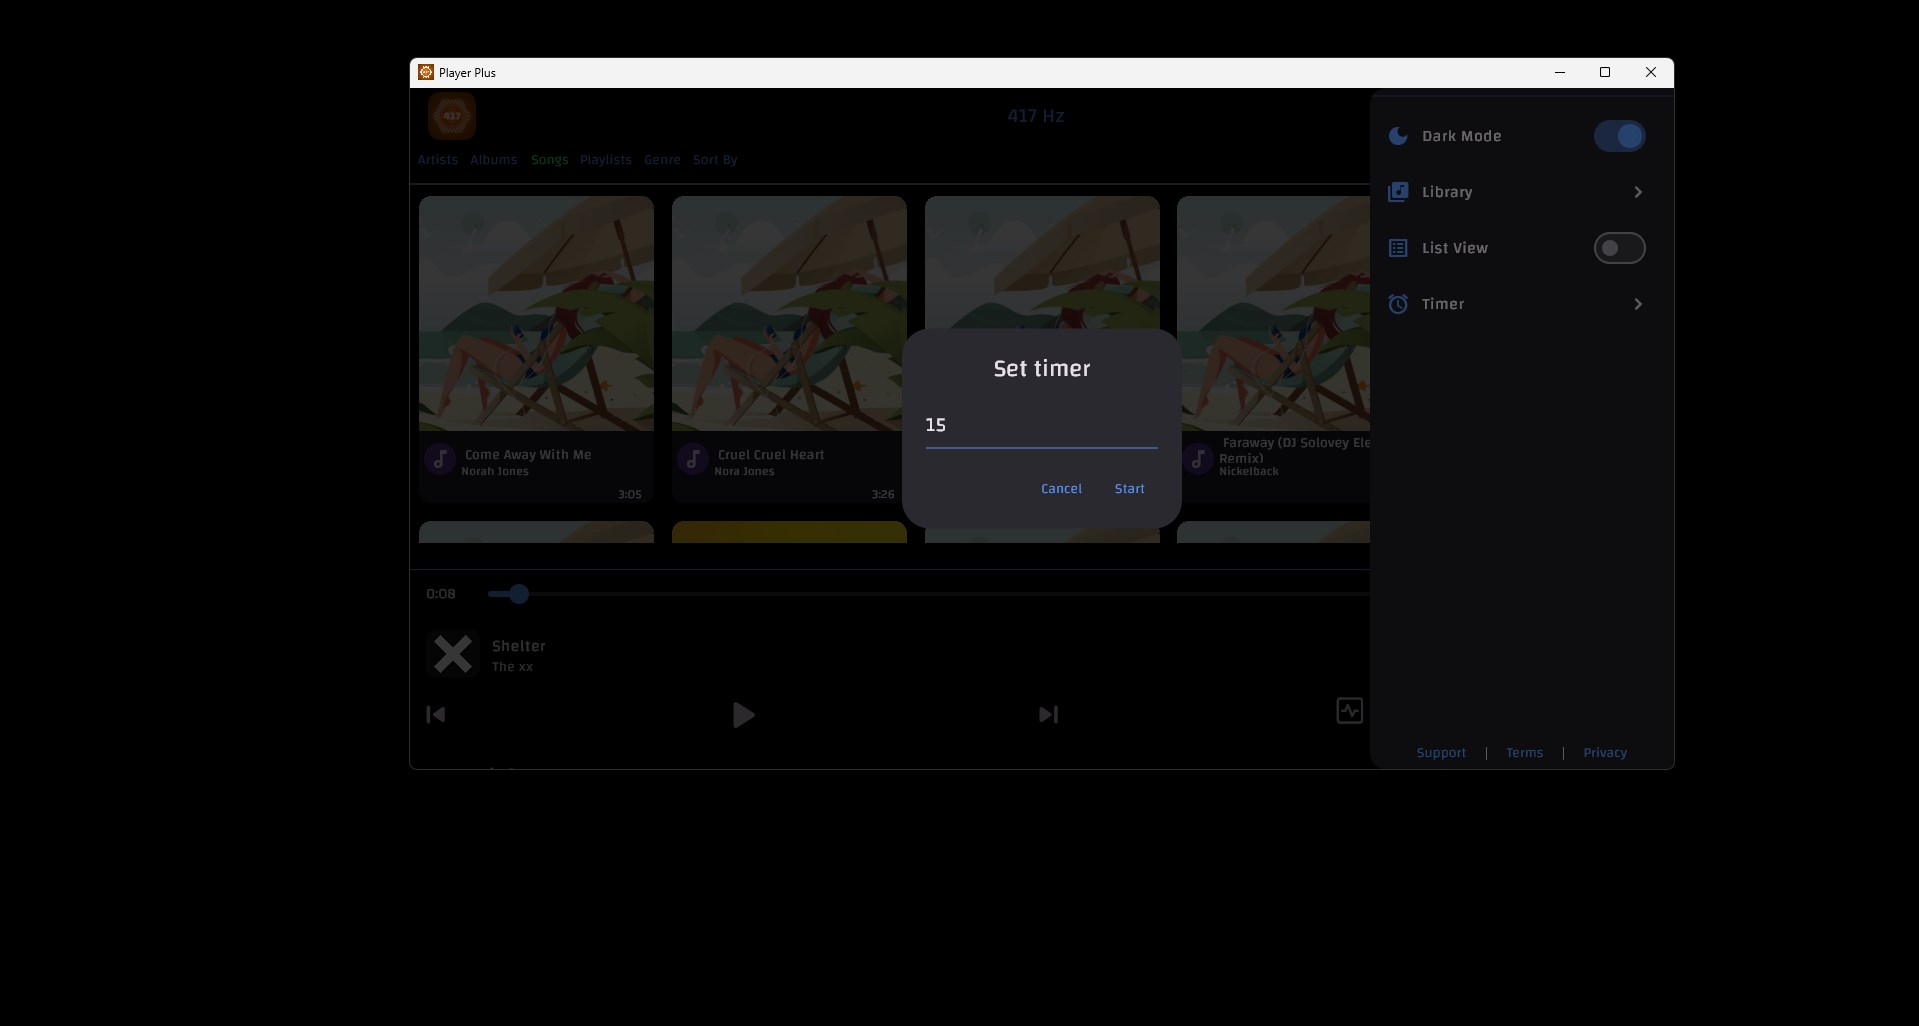The height and width of the screenshot is (1026, 1919).
Task: Click music note icon beside Cruel Cruel Heart
Action: pos(693,459)
